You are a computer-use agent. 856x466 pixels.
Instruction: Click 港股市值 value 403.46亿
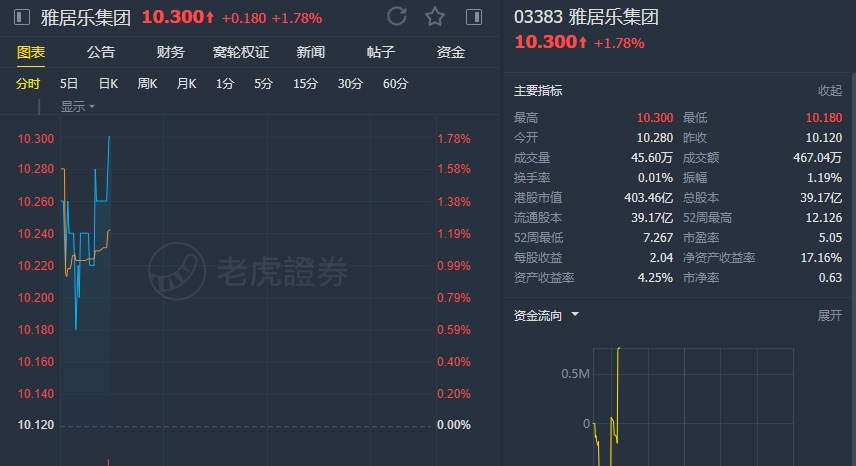[x=649, y=198]
